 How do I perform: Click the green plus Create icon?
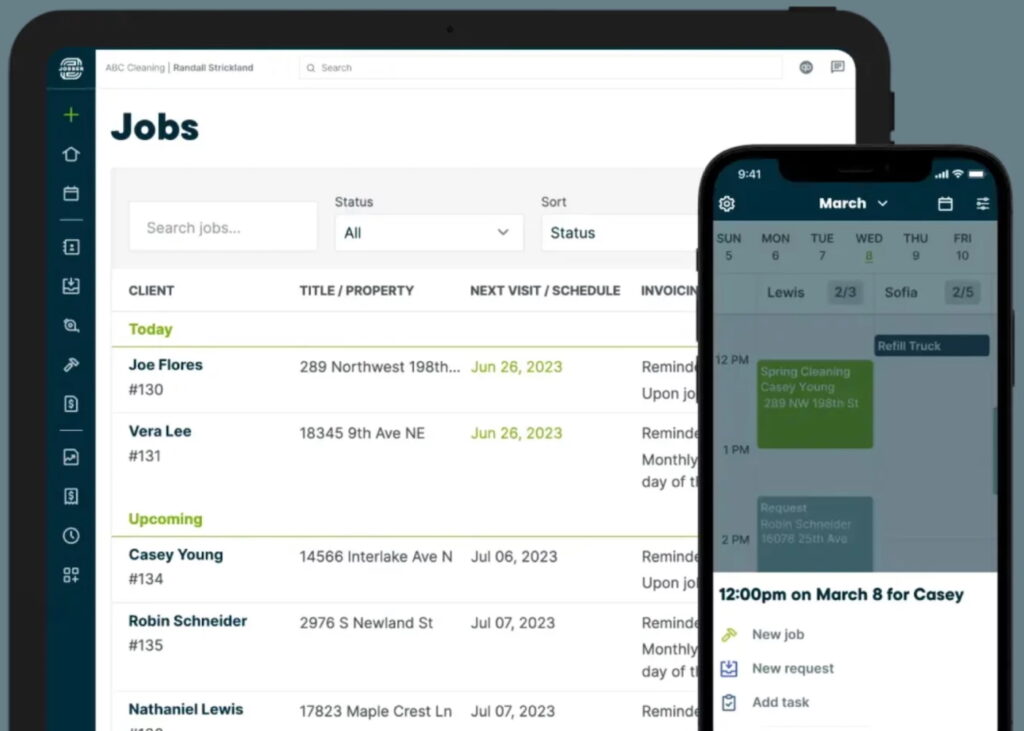click(x=71, y=115)
